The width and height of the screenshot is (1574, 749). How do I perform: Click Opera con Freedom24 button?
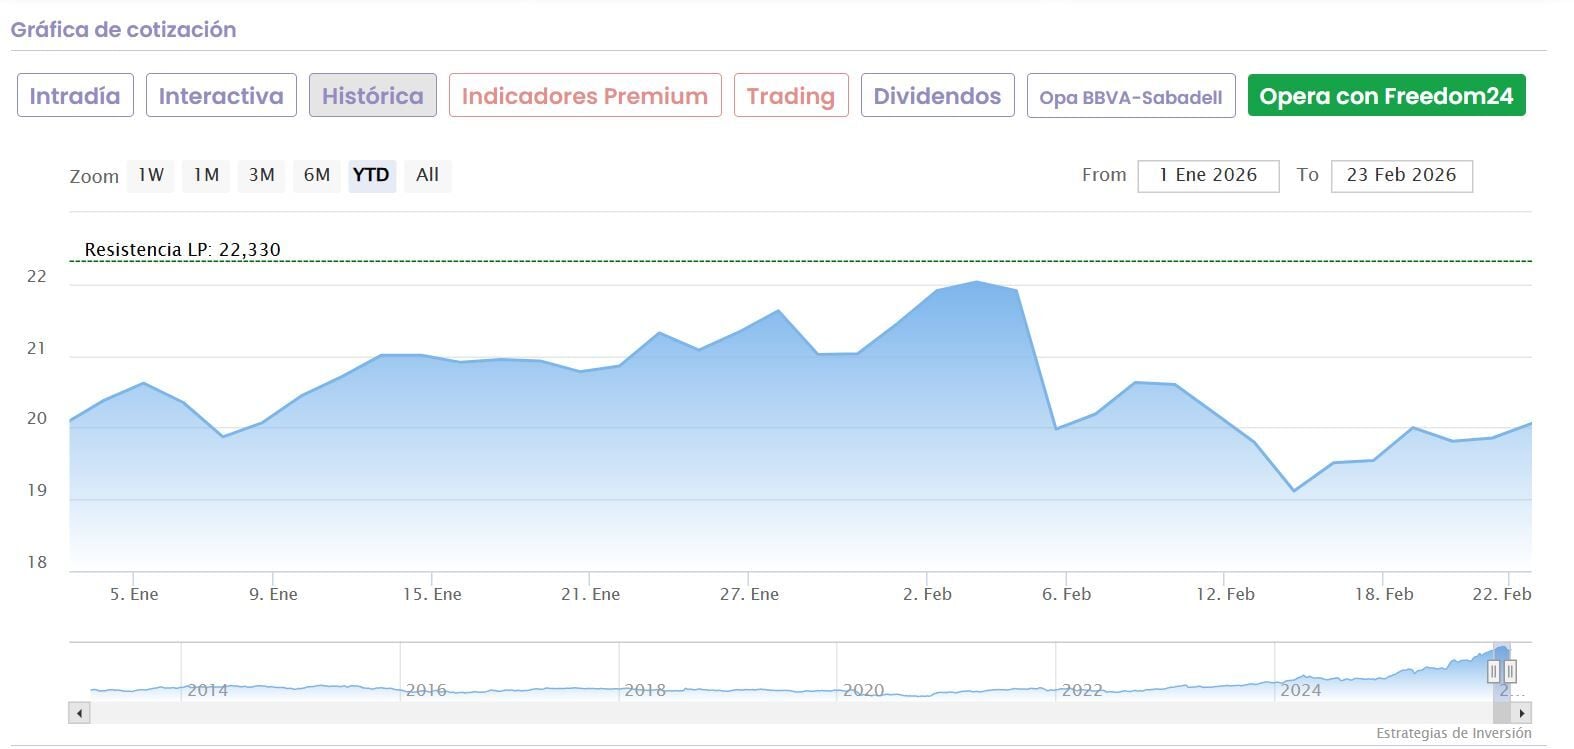pyautogui.click(x=1386, y=96)
